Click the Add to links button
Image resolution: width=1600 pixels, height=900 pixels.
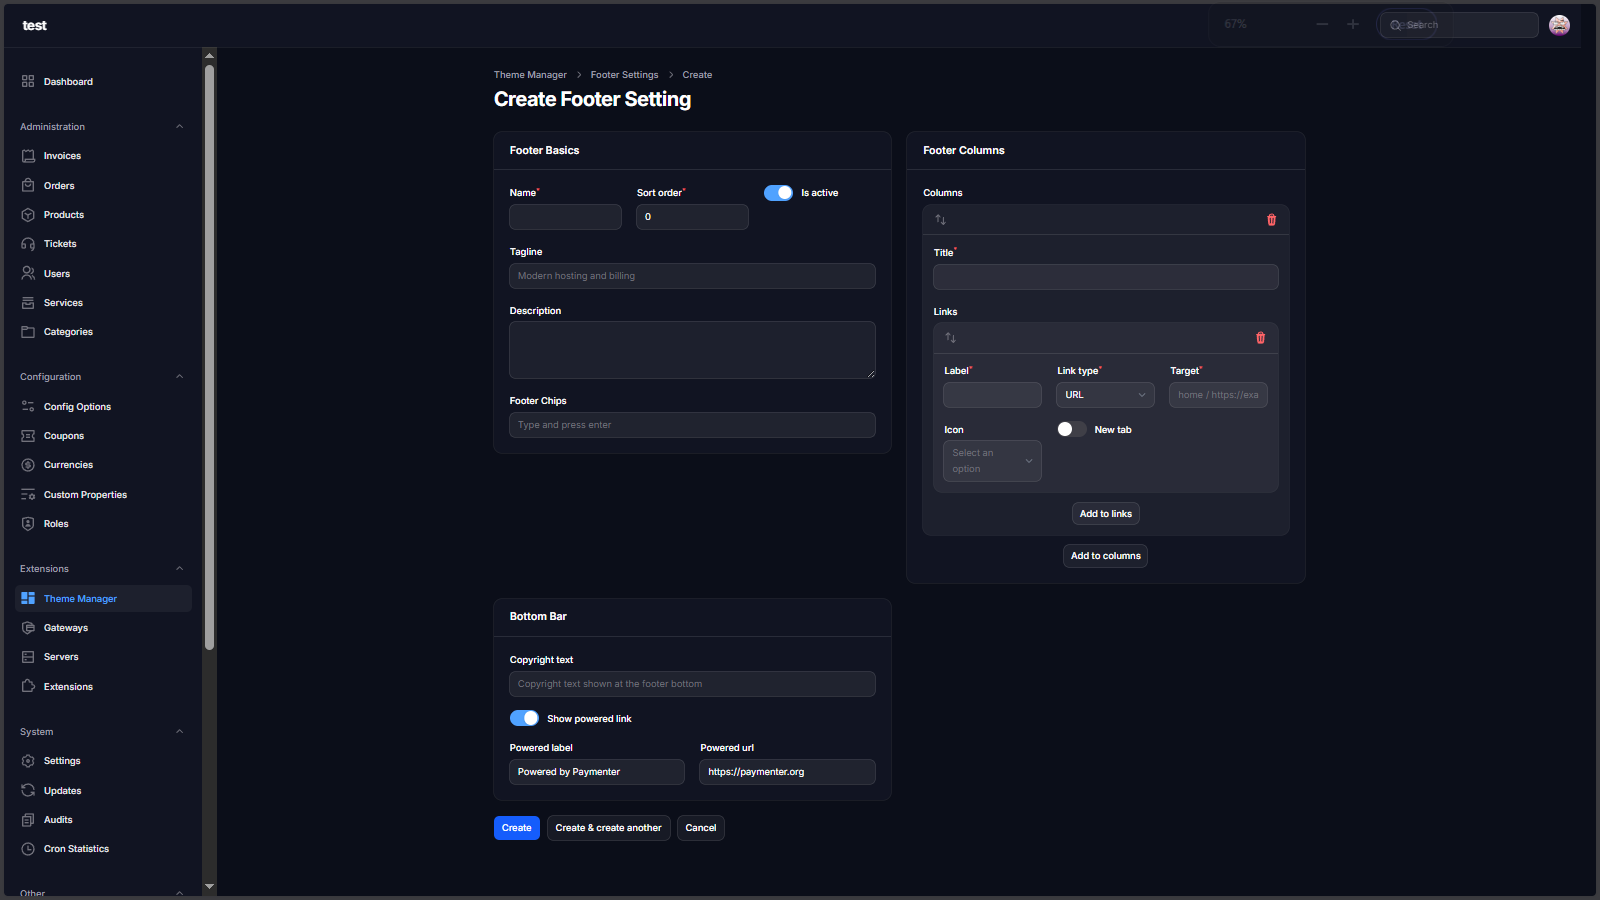1105,514
